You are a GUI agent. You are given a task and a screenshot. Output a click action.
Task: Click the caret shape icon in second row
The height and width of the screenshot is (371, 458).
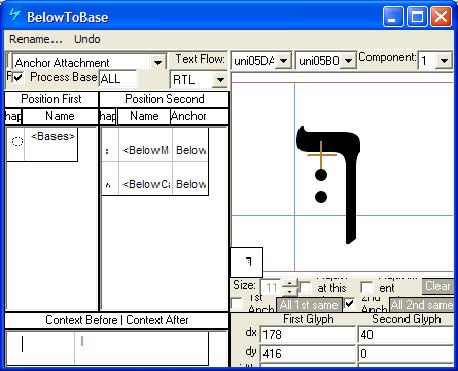[108, 185]
